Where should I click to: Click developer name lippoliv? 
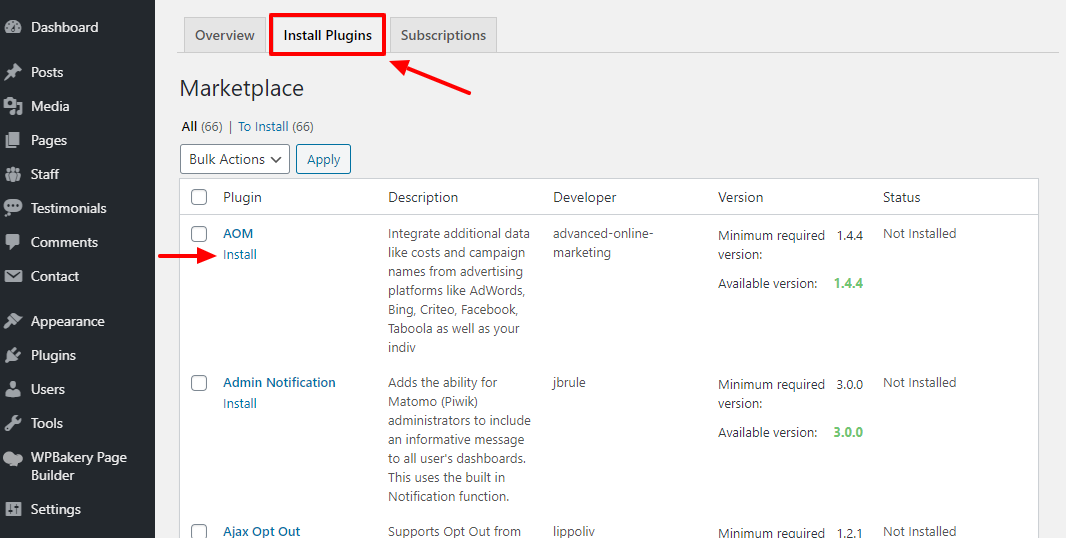[574, 531]
